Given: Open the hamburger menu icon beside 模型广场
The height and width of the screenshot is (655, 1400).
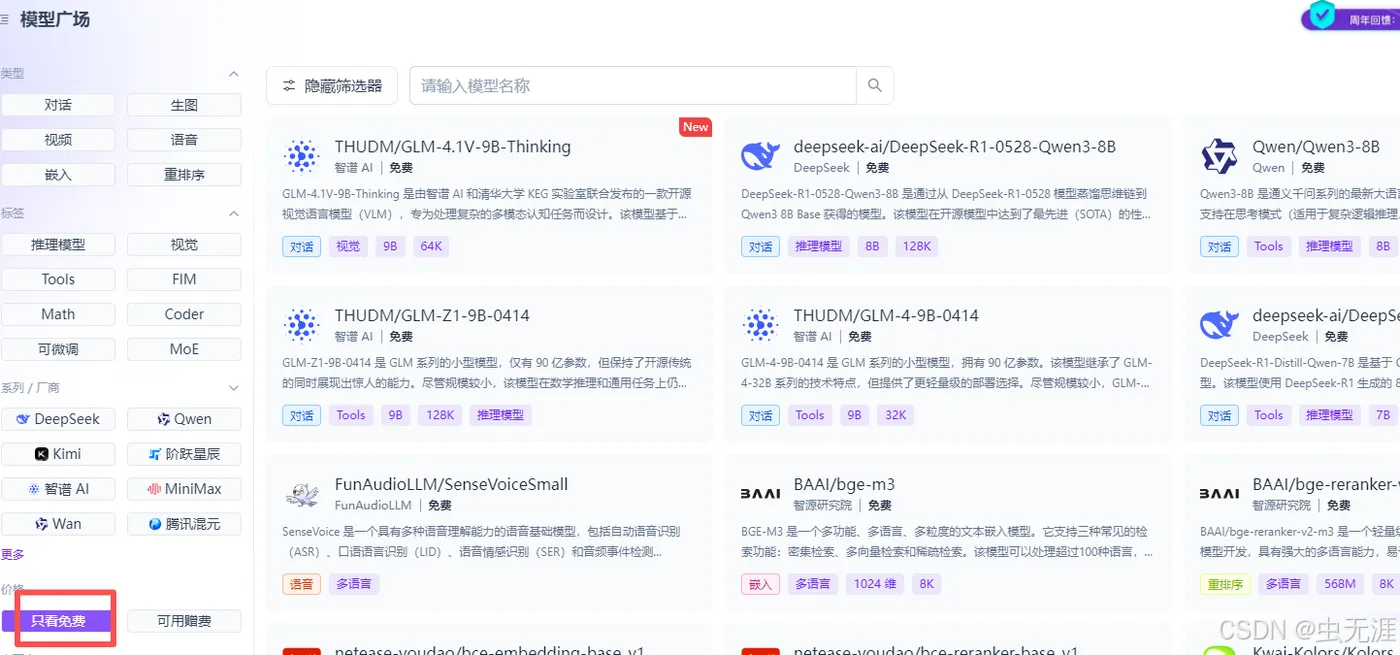Looking at the screenshot, I should point(5,18).
